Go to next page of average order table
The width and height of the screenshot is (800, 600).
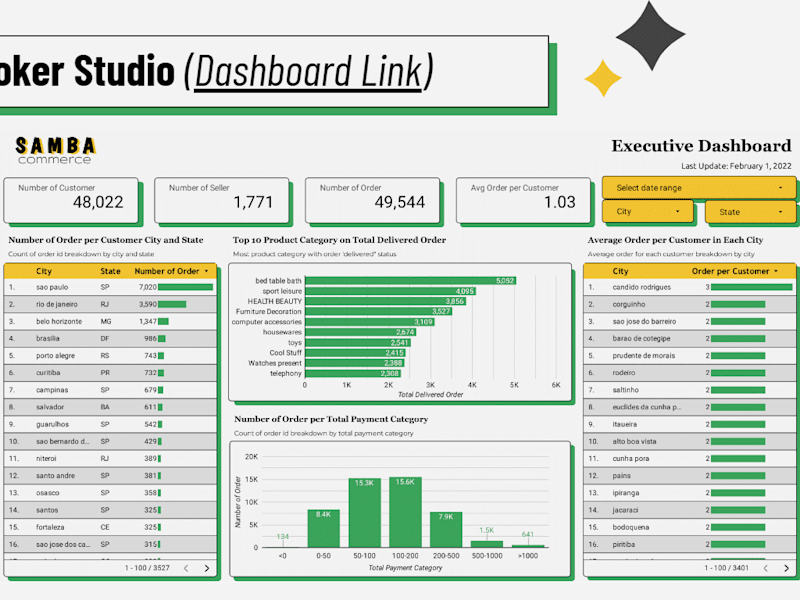point(786,568)
